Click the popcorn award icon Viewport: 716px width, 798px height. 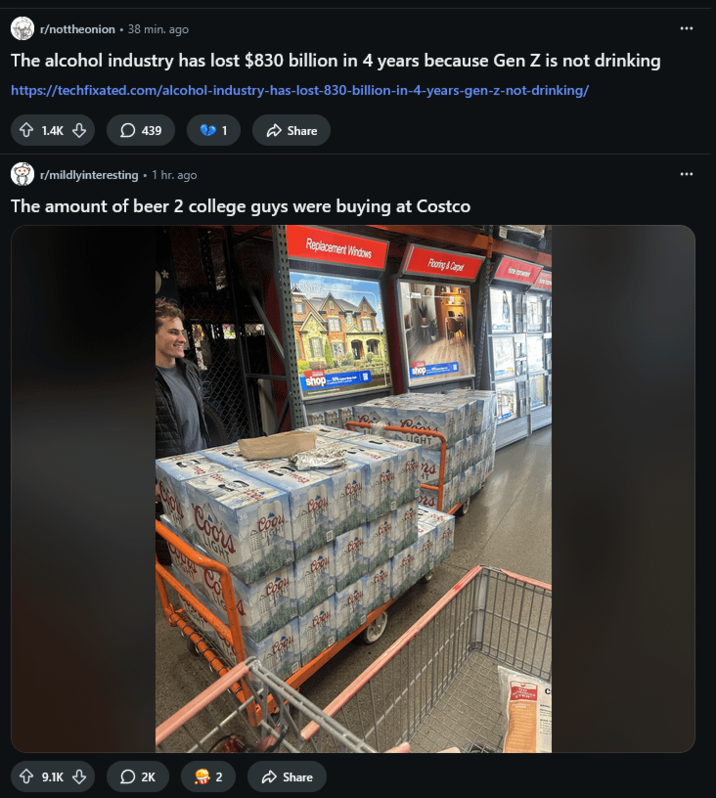202,777
